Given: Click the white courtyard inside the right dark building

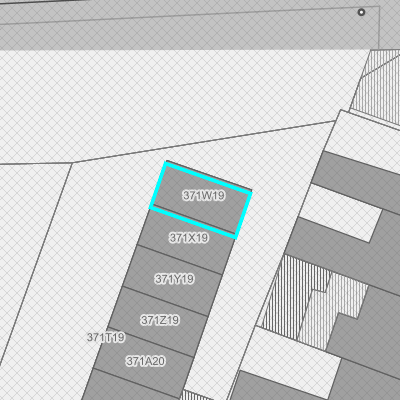Looking at the screenshot, I should [x=340, y=213].
